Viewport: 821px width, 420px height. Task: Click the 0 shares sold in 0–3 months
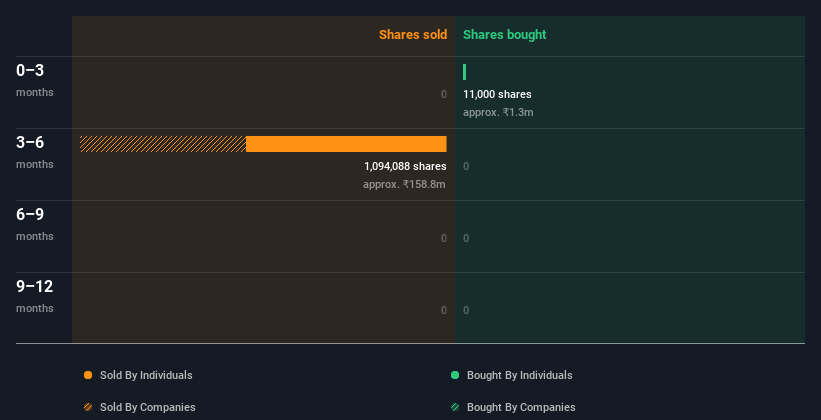tap(444, 94)
